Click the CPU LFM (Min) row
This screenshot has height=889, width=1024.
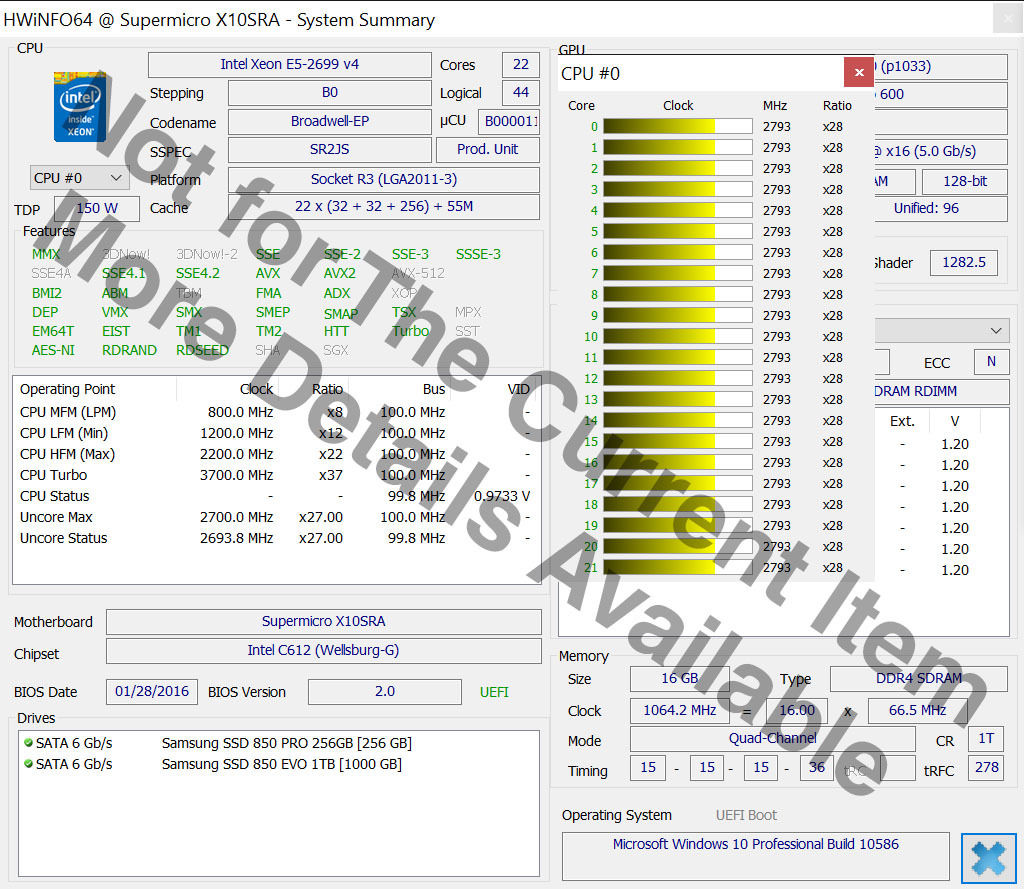click(276, 433)
